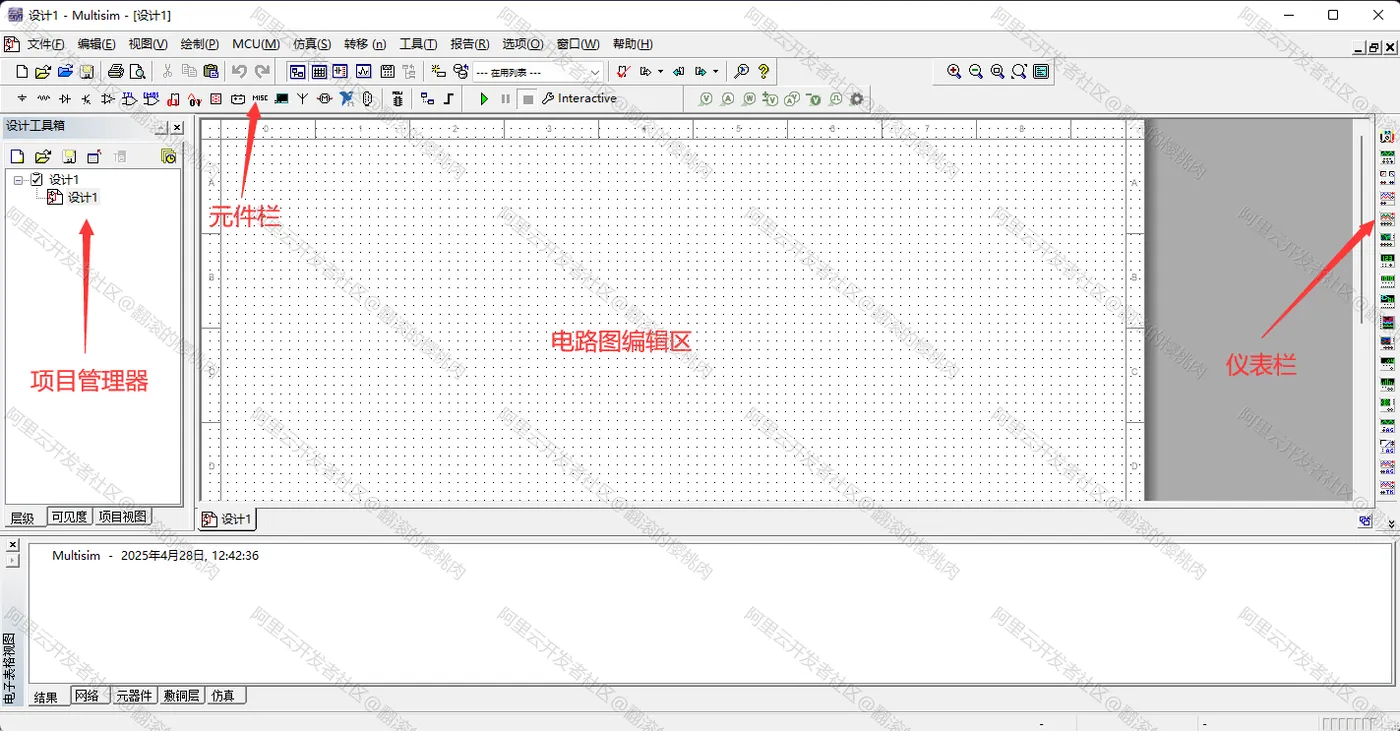Open the 帮助(H) menu

tap(632, 44)
